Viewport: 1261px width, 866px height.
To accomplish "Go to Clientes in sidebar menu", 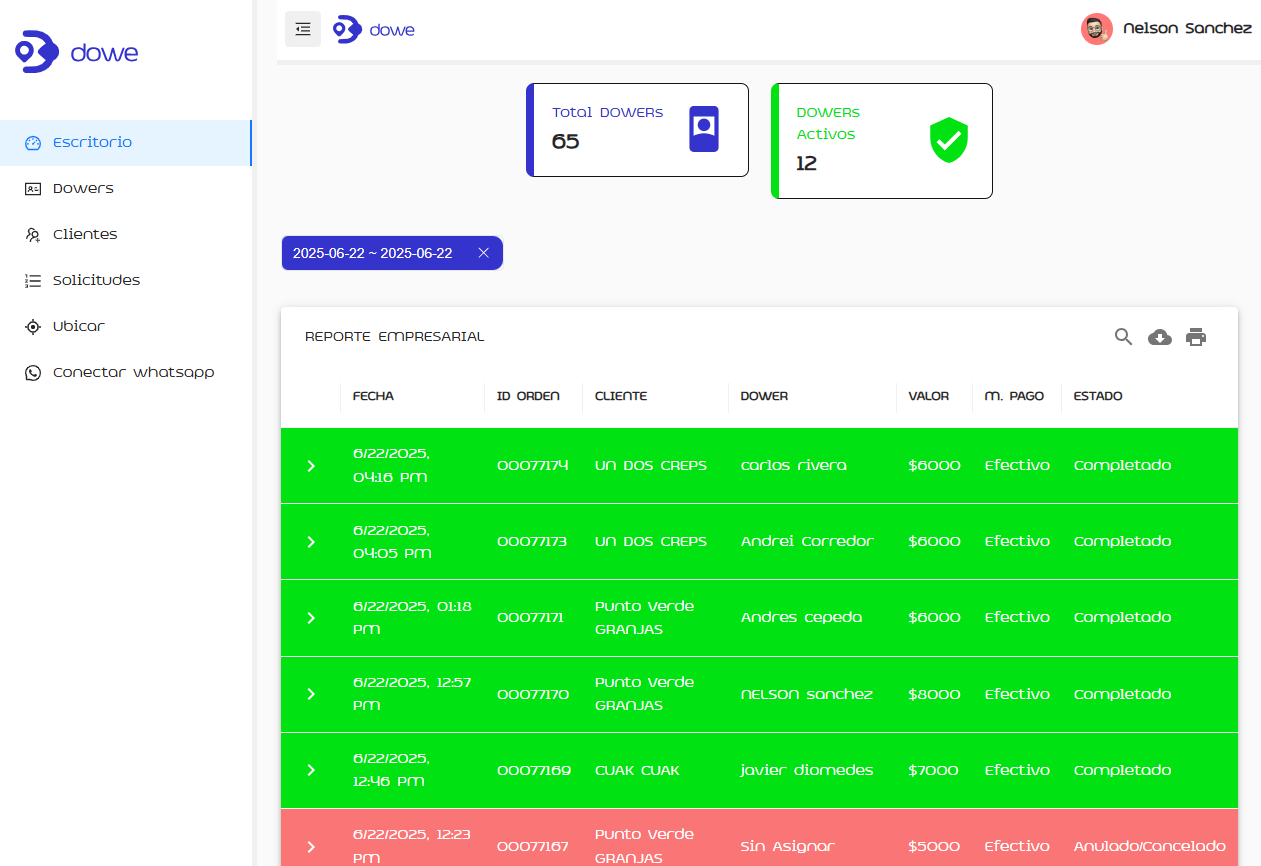I will point(85,234).
